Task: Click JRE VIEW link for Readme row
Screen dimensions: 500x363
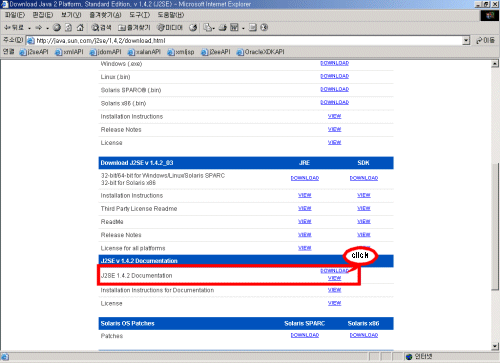Action: [305, 222]
